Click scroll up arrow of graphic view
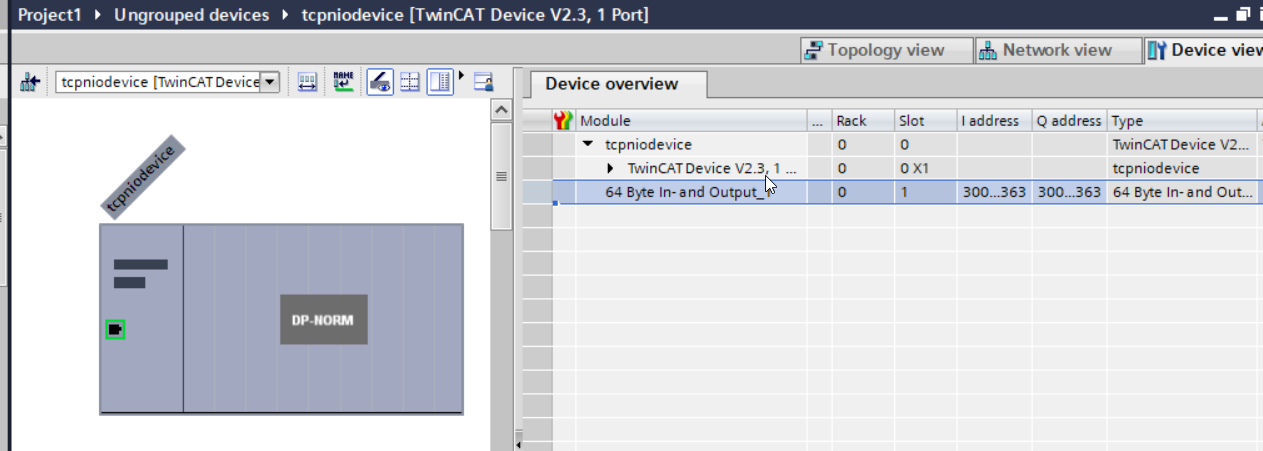The height and width of the screenshot is (451, 1263). click(502, 108)
